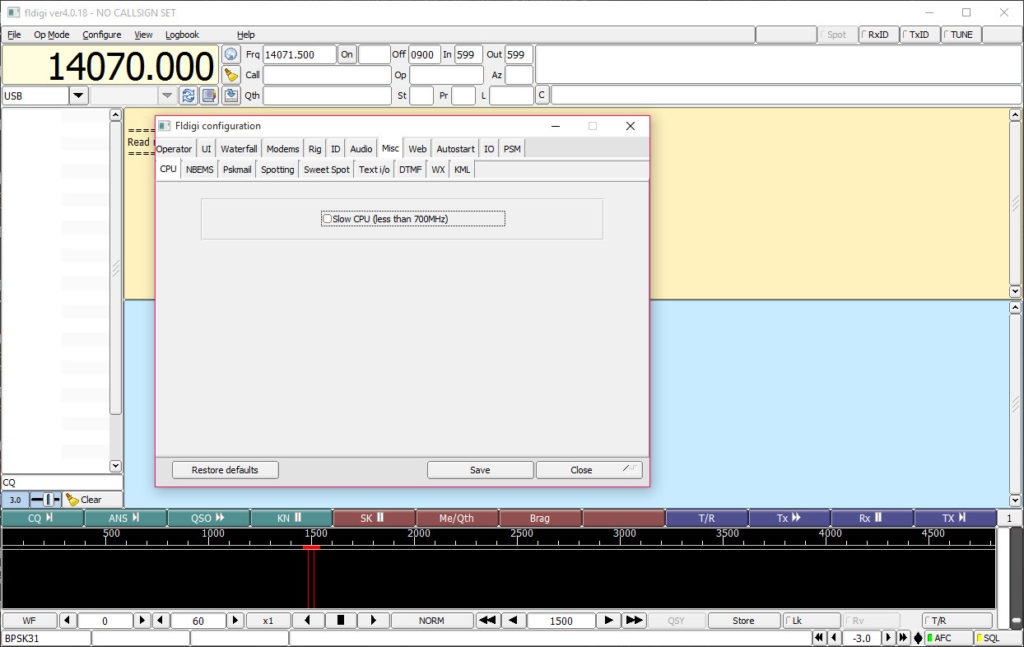Toggle the TxID button
The width and height of the screenshot is (1024, 647).
pyautogui.click(x=918, y=35)
